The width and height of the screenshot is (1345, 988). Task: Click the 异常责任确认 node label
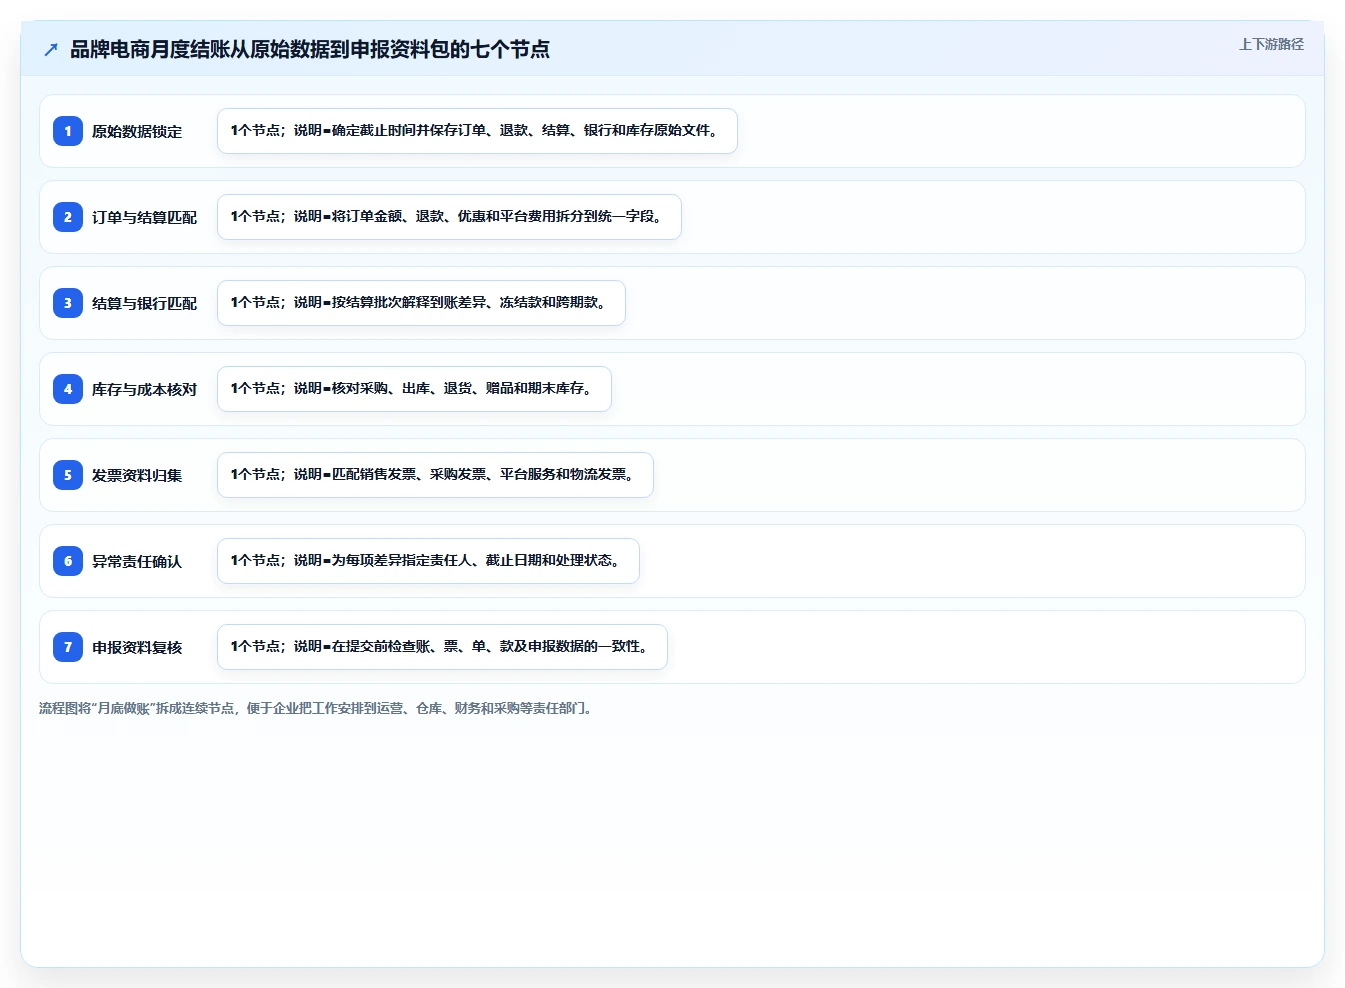(137, 561)
